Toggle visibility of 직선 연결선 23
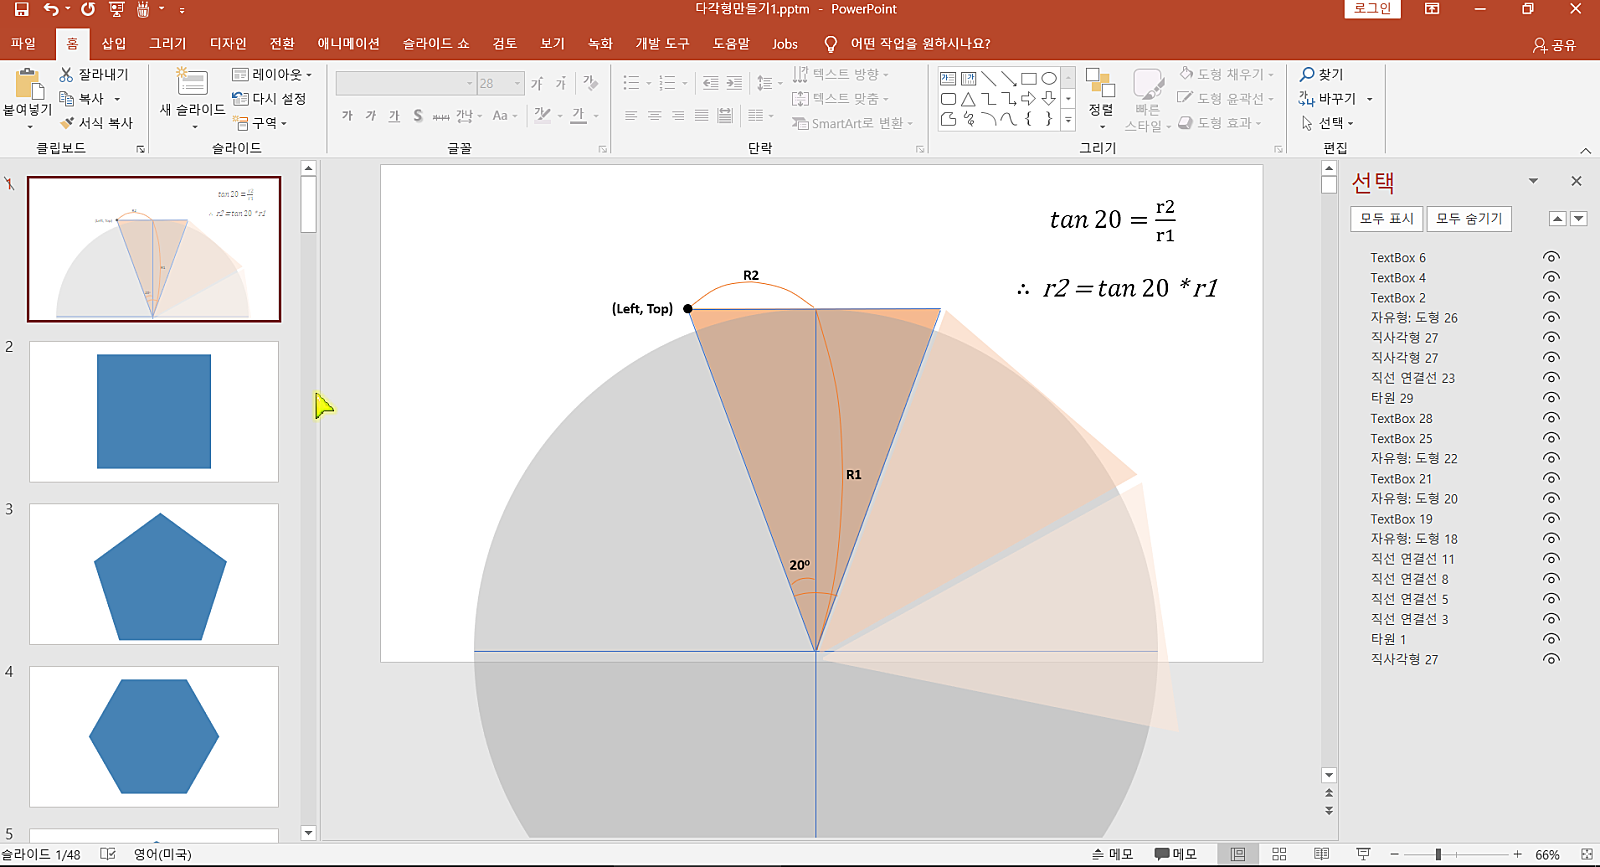This screenshot has width=1600, height=867. pyautogui.click(x=1551, y=377)
